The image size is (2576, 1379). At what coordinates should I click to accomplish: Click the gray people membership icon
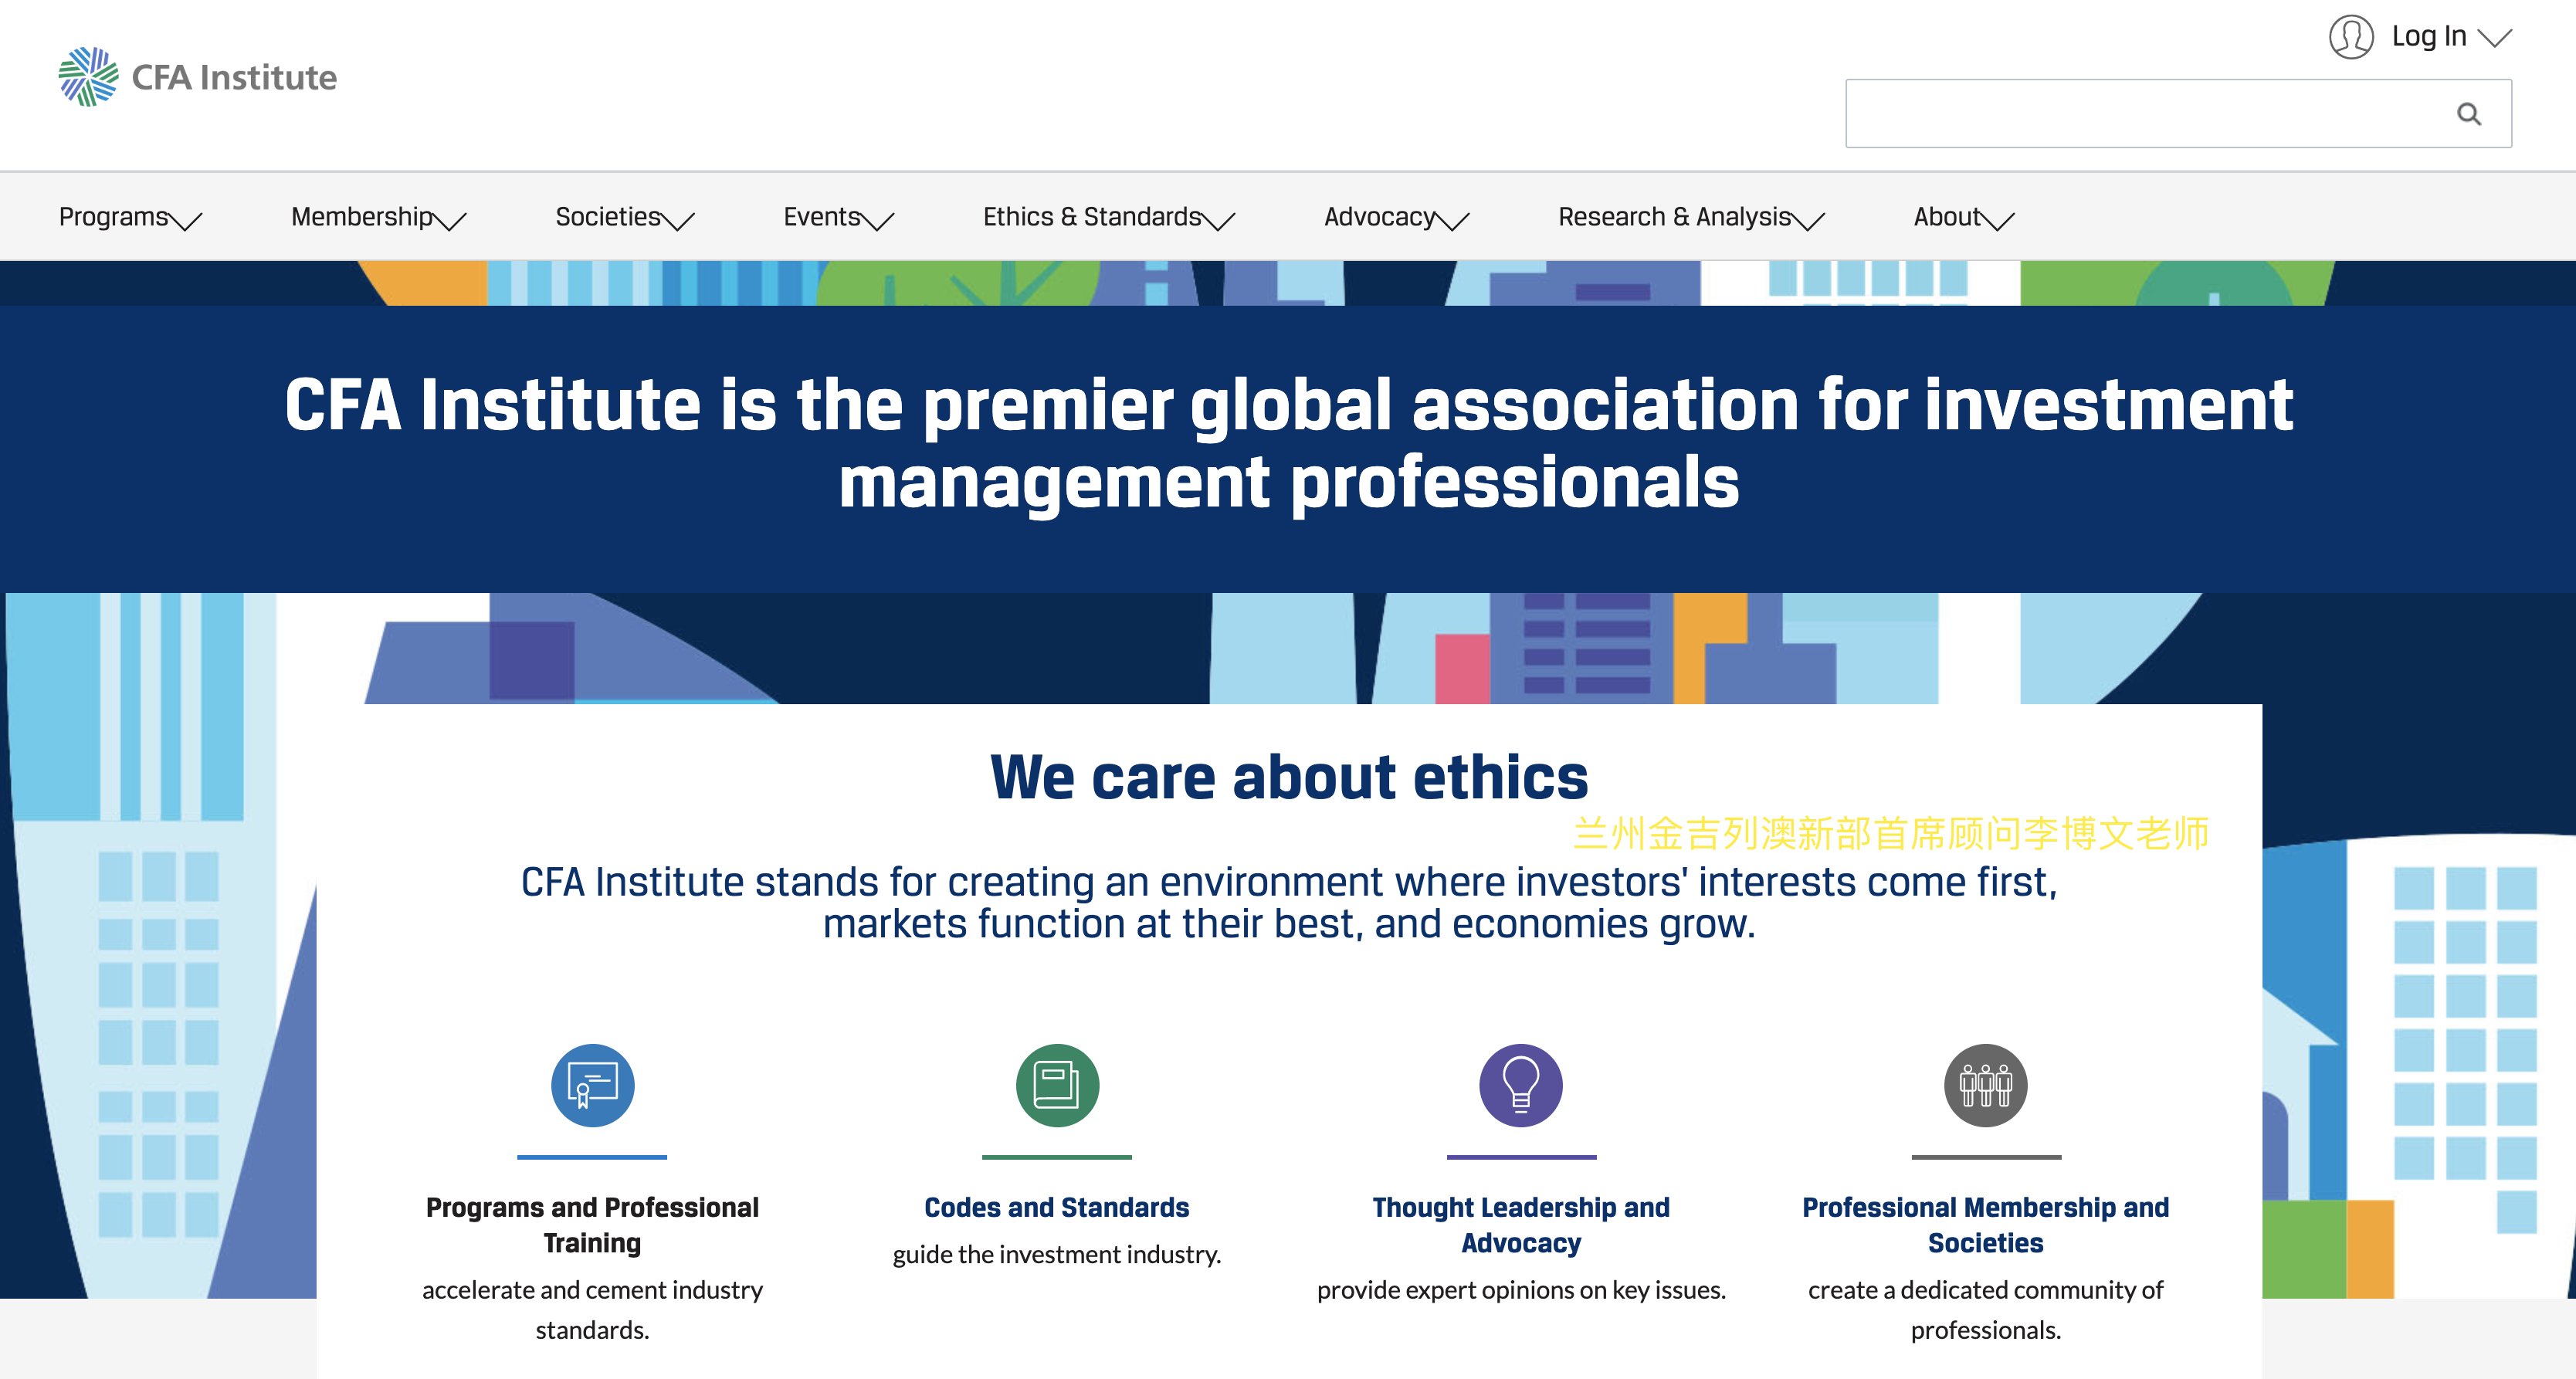[x=1985, y=1085]
